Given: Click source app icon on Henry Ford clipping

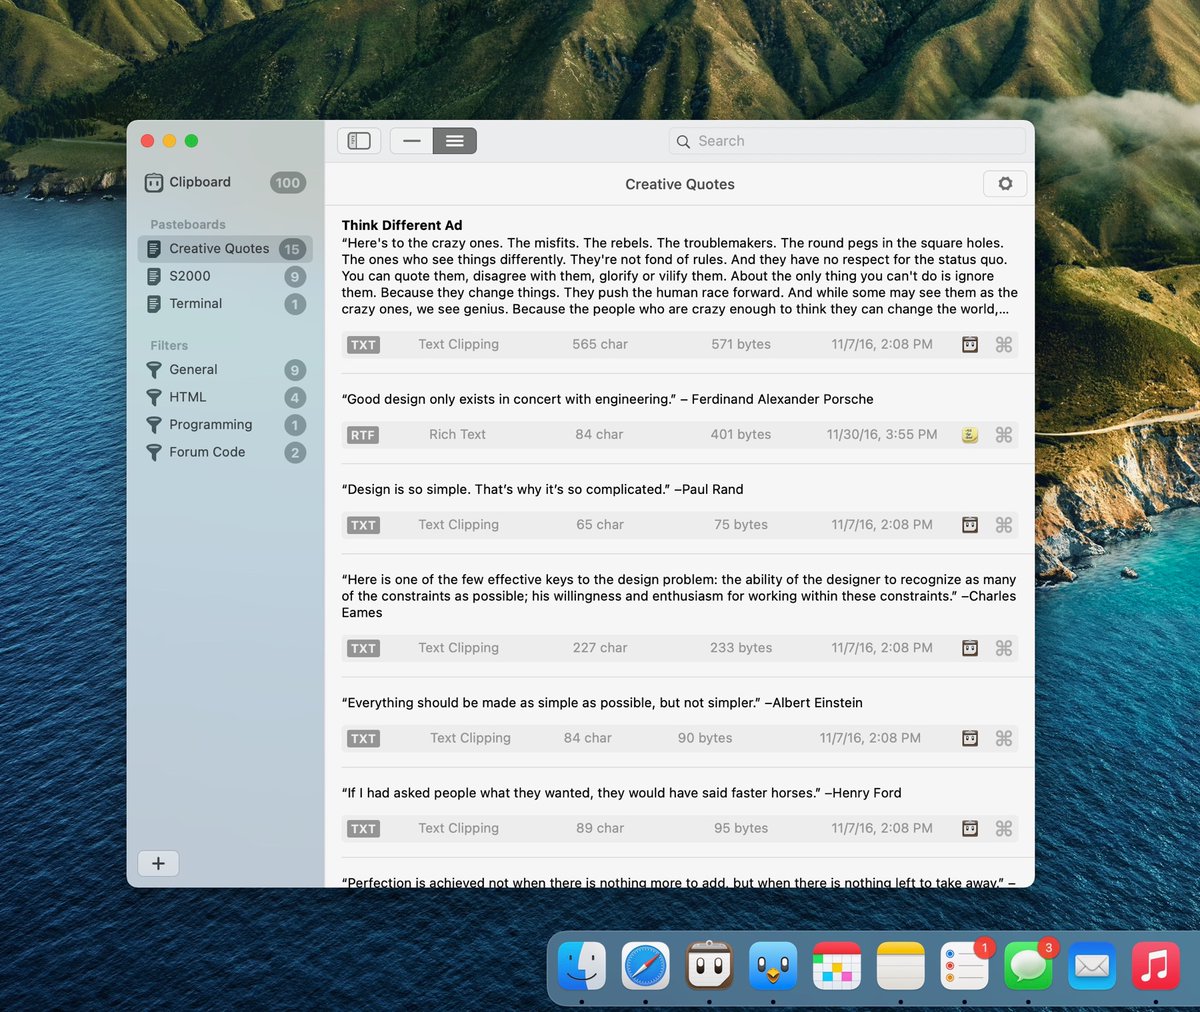Looking at the screenshot, I should point(970,828).
